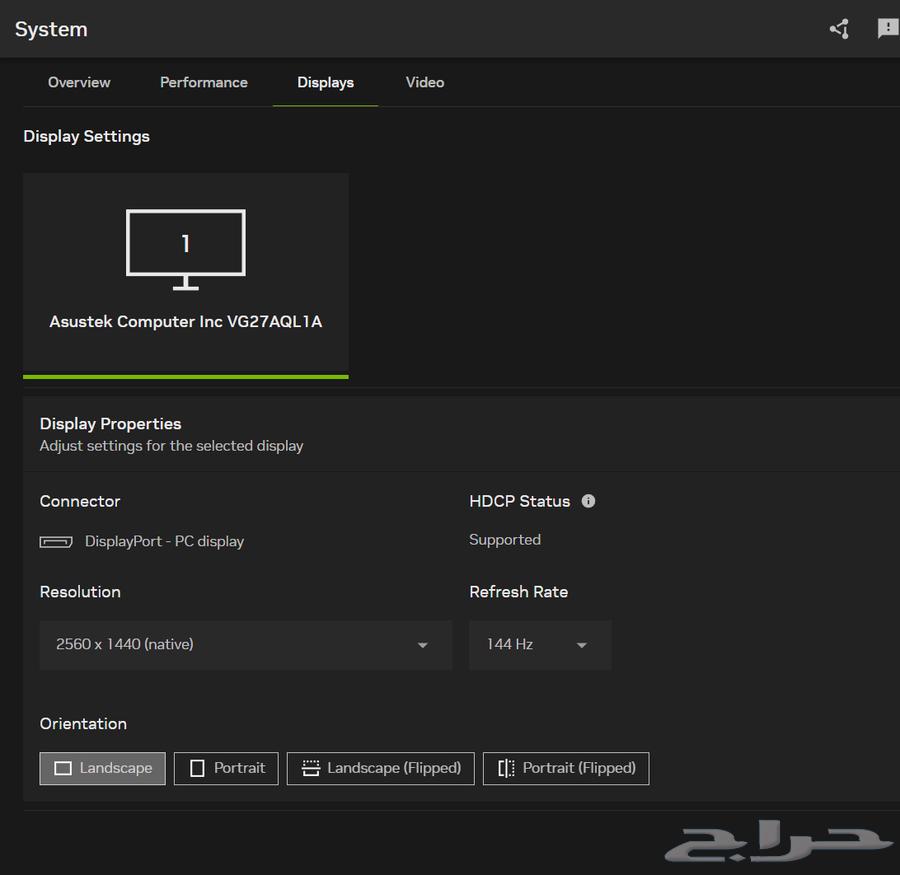The image size is (900, 875).
Task: Choose Portrait (Flipped) orientation
Action: tap(566, 768)
